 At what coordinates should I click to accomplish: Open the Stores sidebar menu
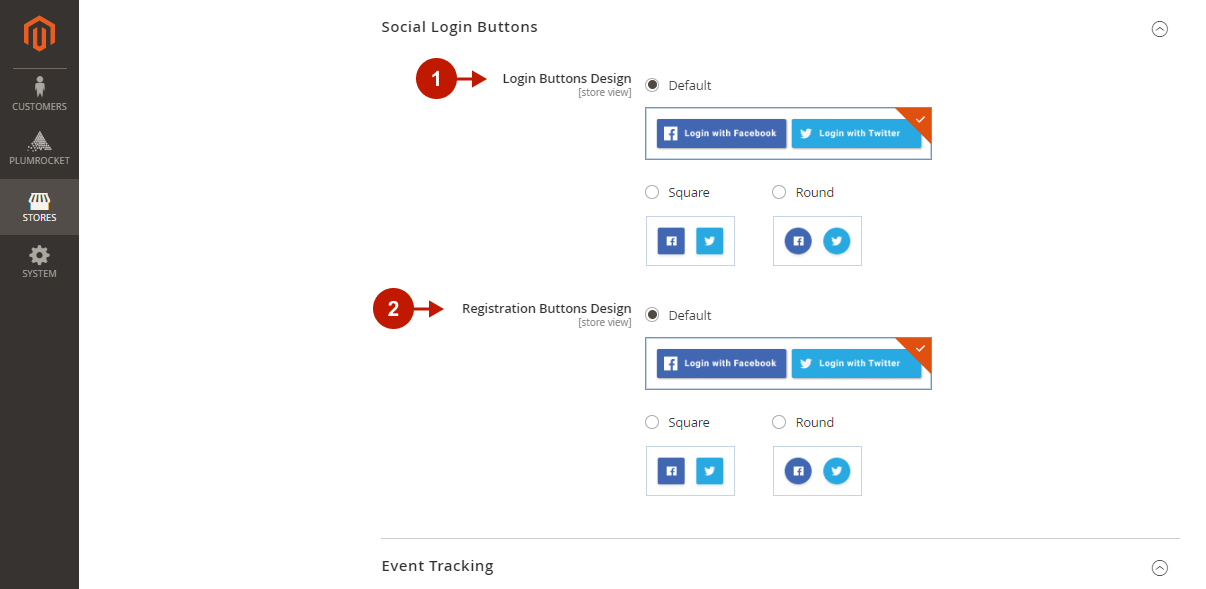(x=39, y=207)
